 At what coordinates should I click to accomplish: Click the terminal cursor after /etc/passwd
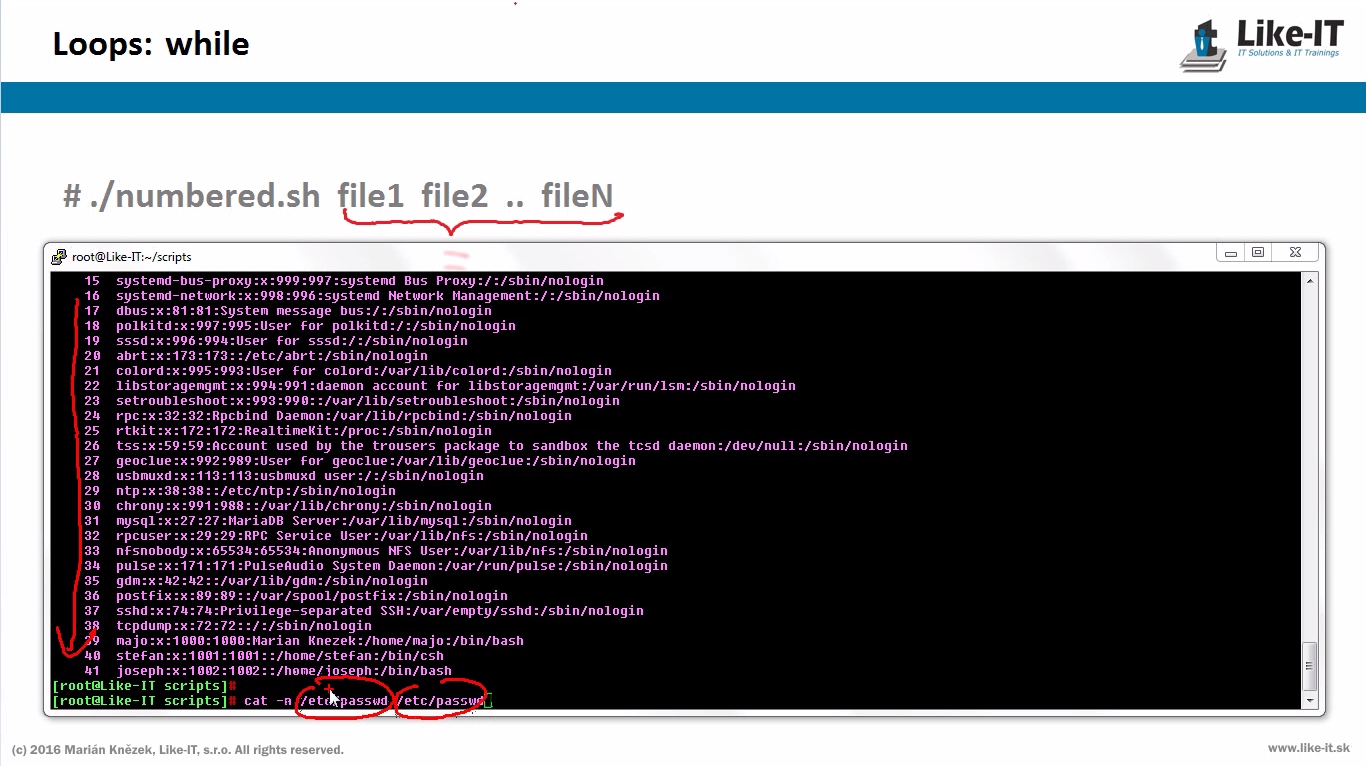tap(488, 701)
